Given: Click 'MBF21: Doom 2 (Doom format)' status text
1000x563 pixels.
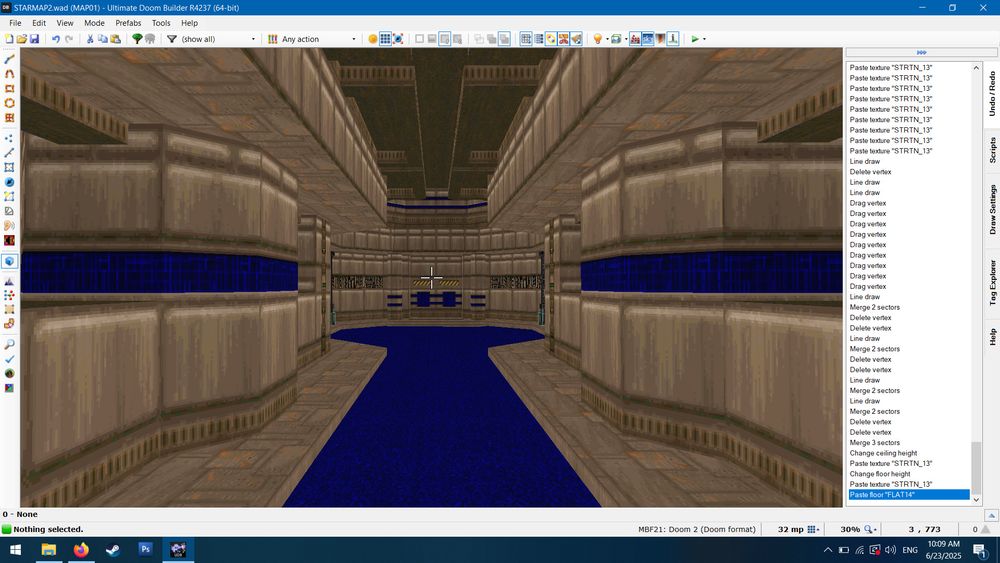Looking at the screenshot, I should pos(696,529).
